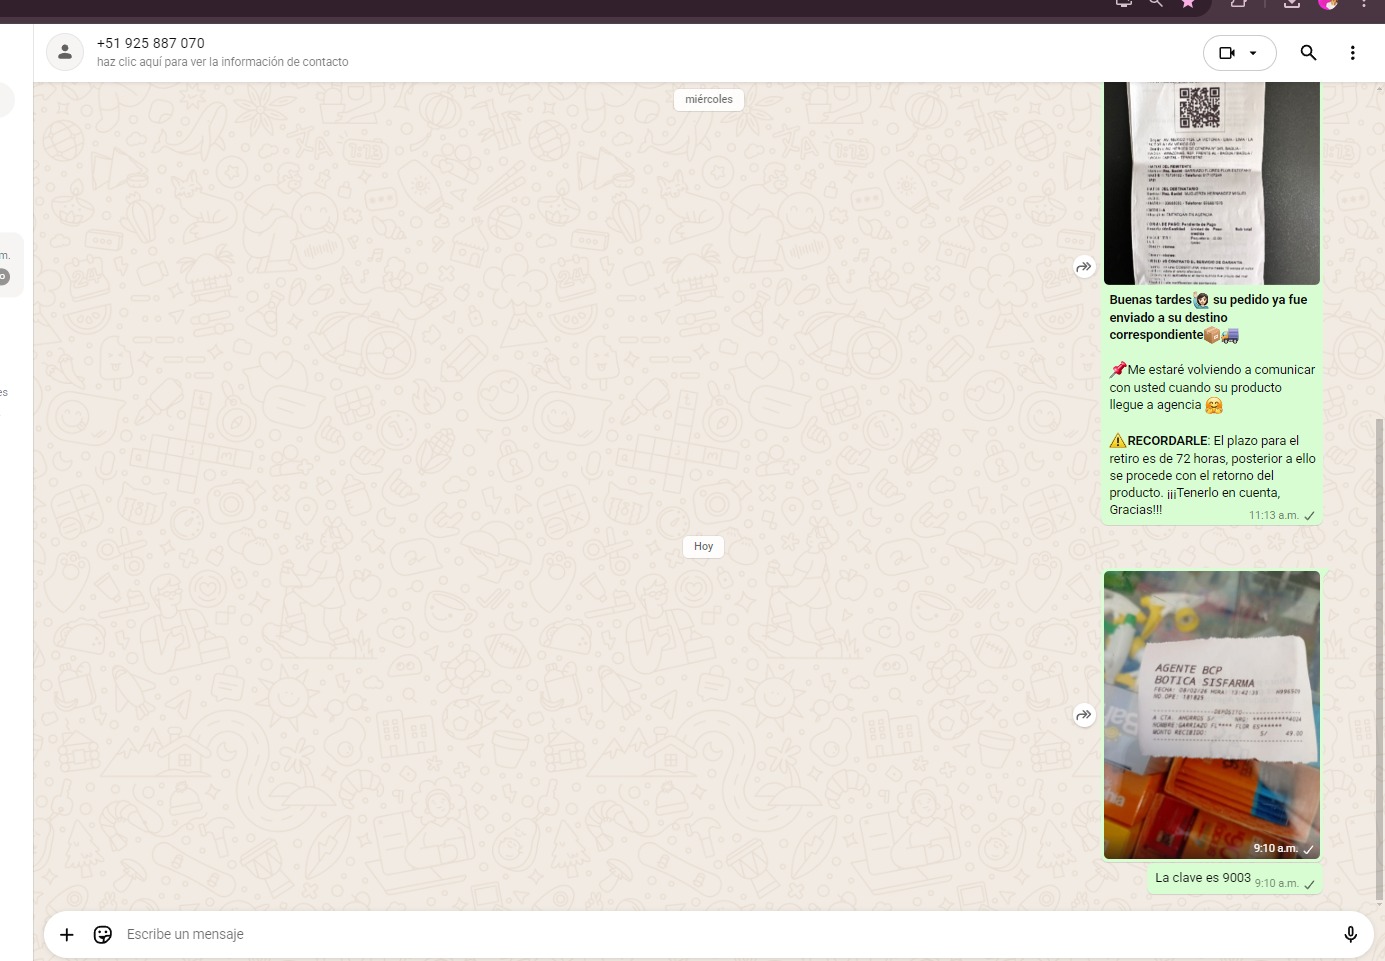Image resolution: width=1385 pixels, height=961 pixels.
Task: Forward the shipping receipt image message
Action: (x=1084, y=267)
